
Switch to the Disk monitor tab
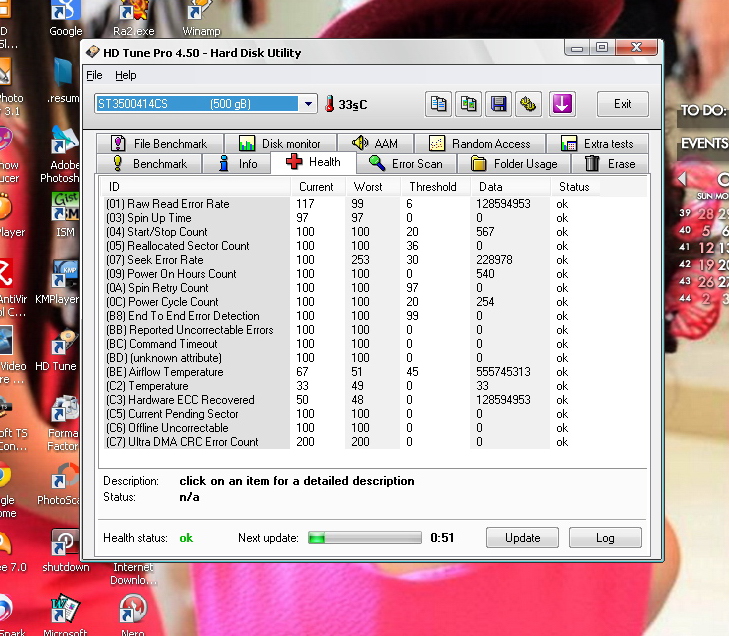[x=280, y=144]
